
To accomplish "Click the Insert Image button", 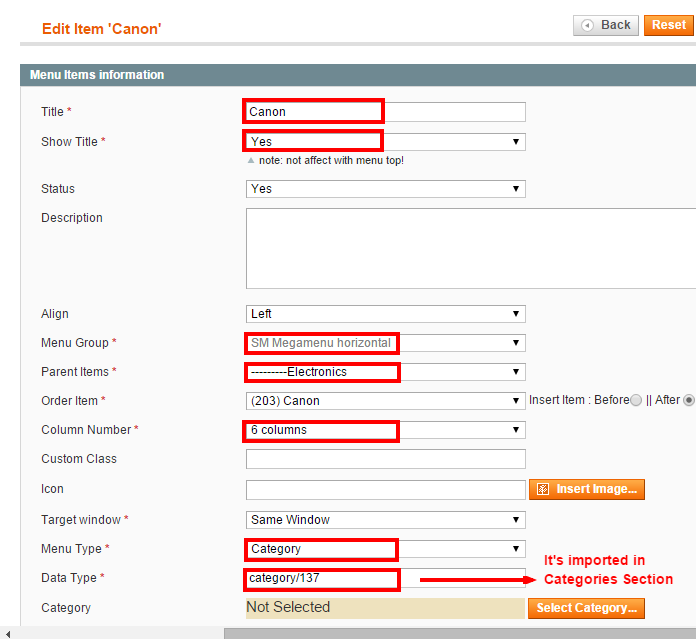I will (586, 489).
